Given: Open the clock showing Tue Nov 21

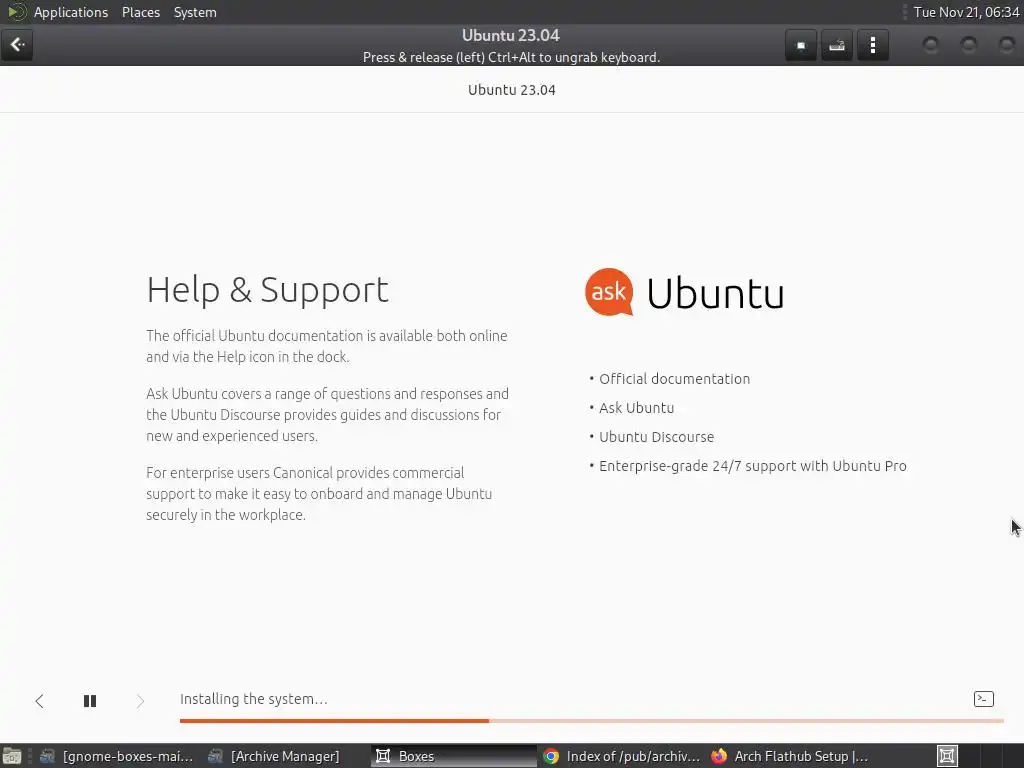Looking at the screenshot, I should click(x=967, y=12).
